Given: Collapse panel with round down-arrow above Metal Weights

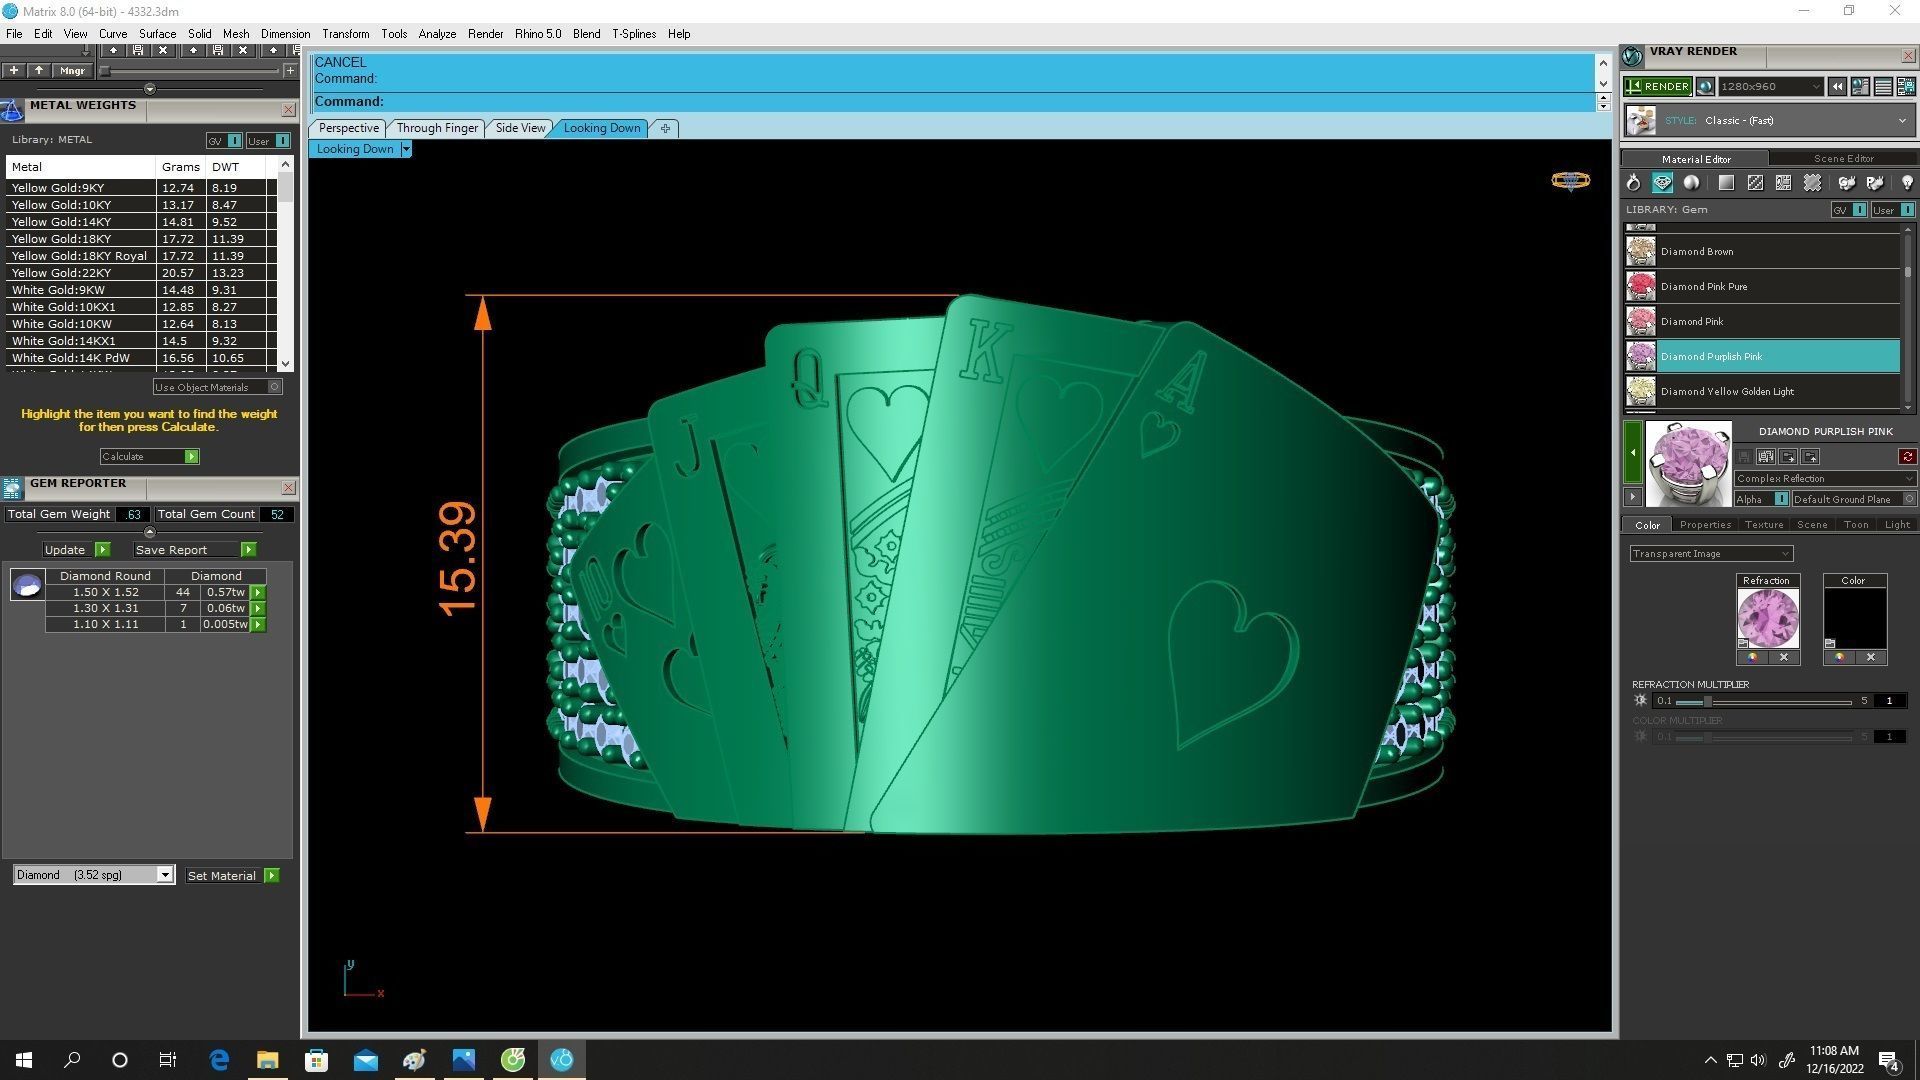Looking at the screenshot, I should pyautogui.click(x=150, y=89).
